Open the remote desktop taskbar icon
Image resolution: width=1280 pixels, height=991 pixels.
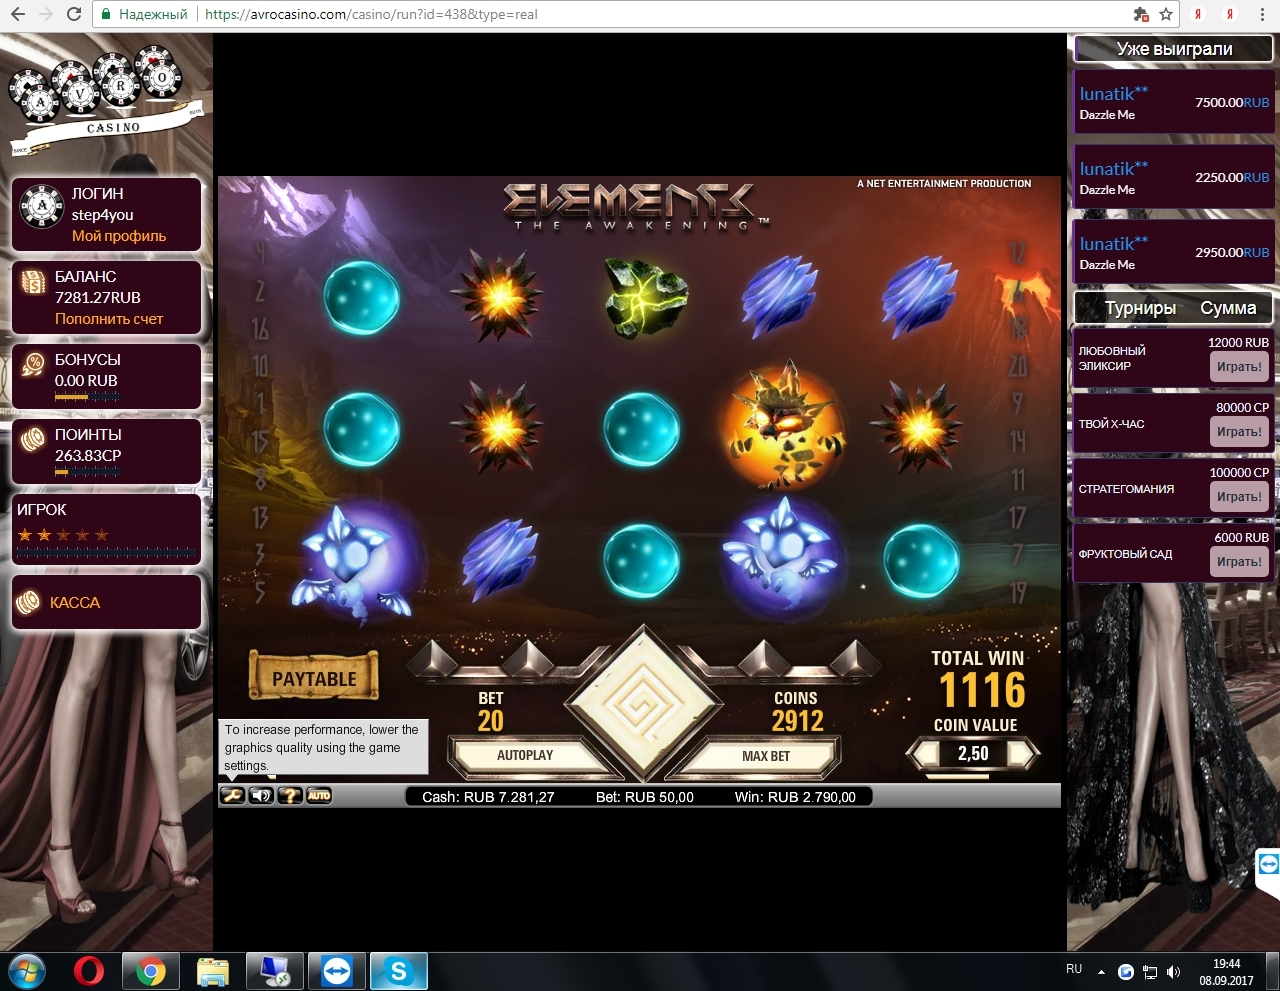[x=275, y=971]
